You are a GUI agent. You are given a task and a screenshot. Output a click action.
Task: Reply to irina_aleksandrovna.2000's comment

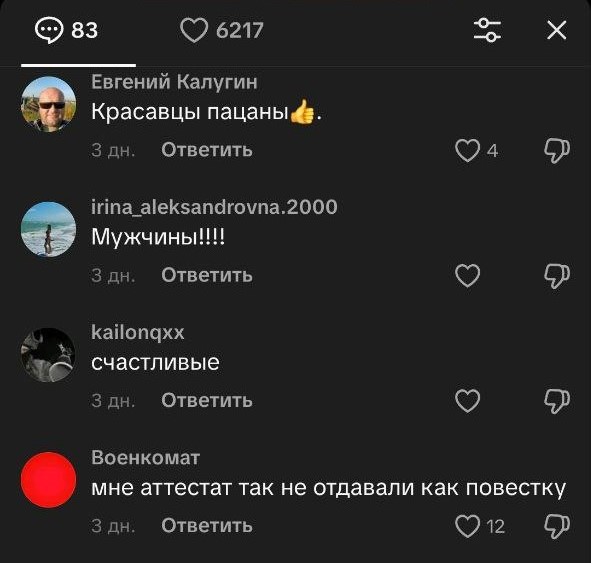(x=207, y=275)
